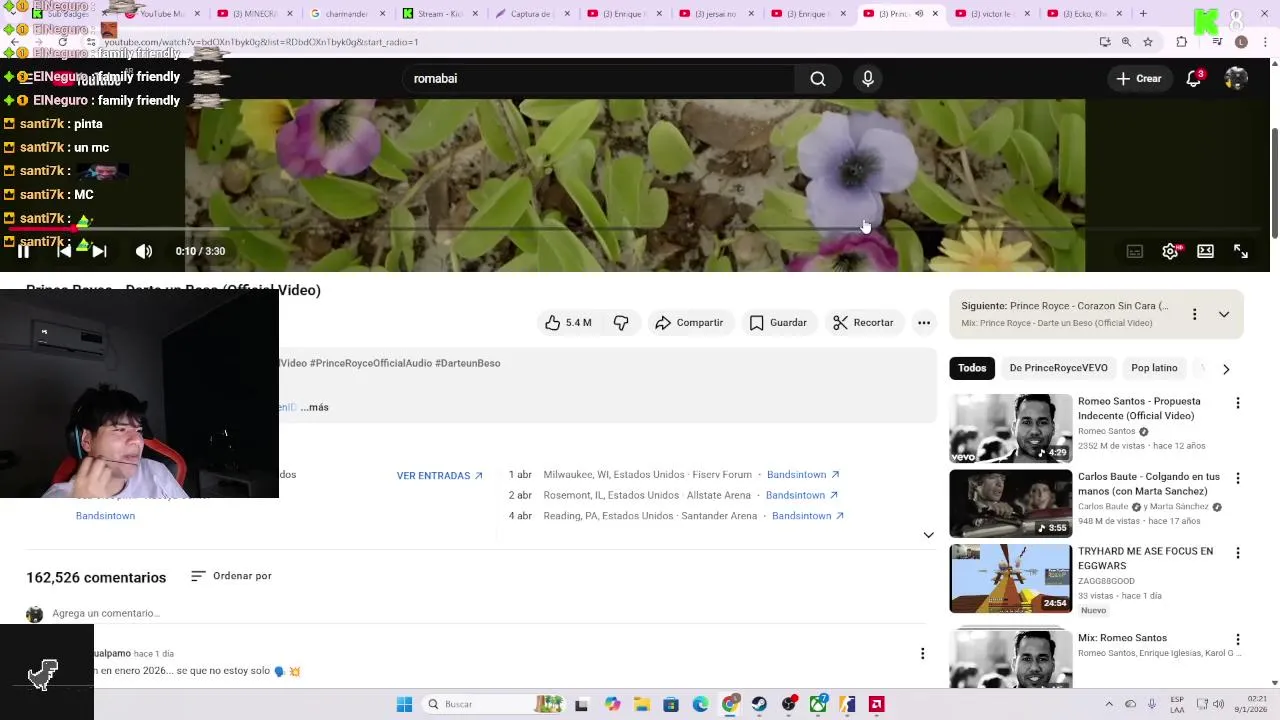
Task: Click the taskbar Buscar search box
Action: coord(494,704)
